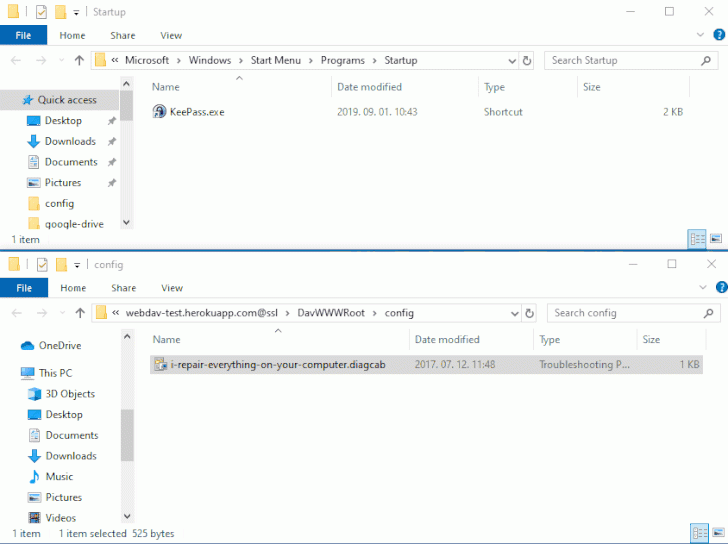Click the config folder icon in Startup sidebar

(34, 203)
